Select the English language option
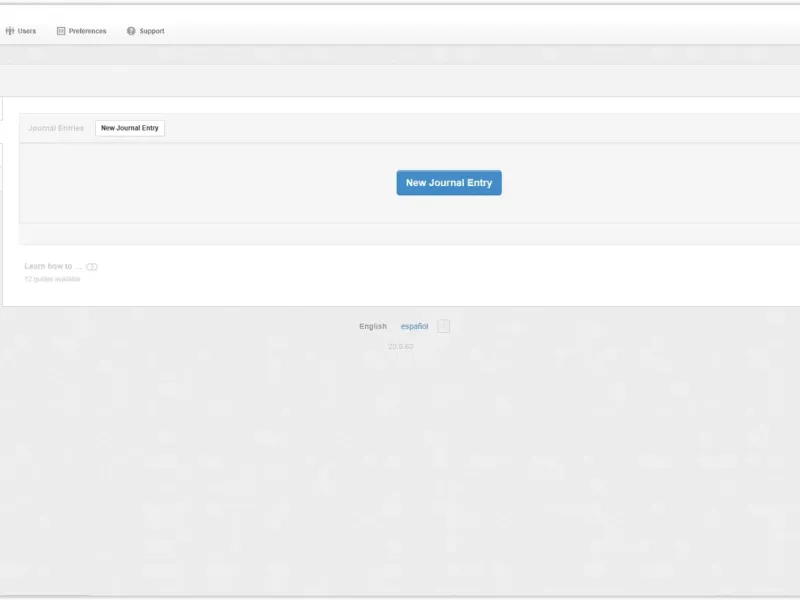Image resolution: width=800 pixels, height=600 pixels. click(x=373, y=327)
